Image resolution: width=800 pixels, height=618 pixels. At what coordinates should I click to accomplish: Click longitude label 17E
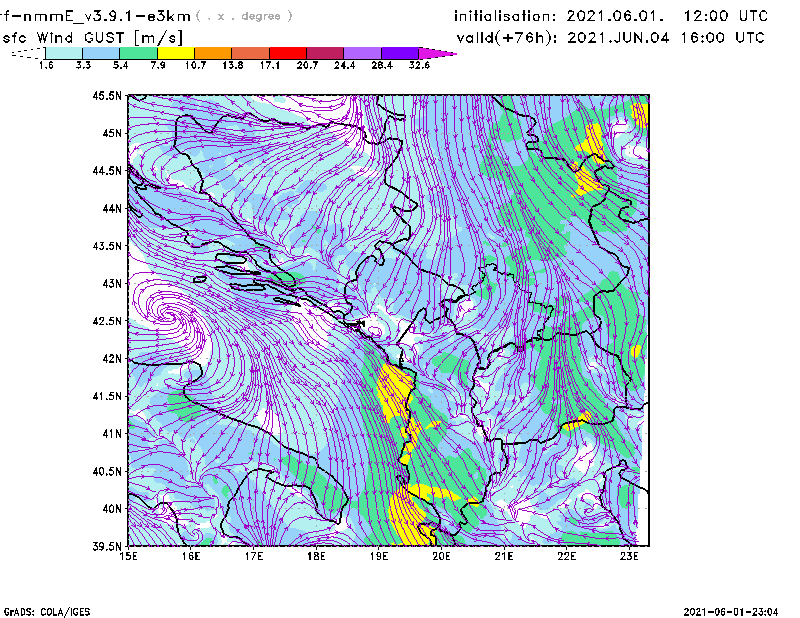click(x=254, y=556)
